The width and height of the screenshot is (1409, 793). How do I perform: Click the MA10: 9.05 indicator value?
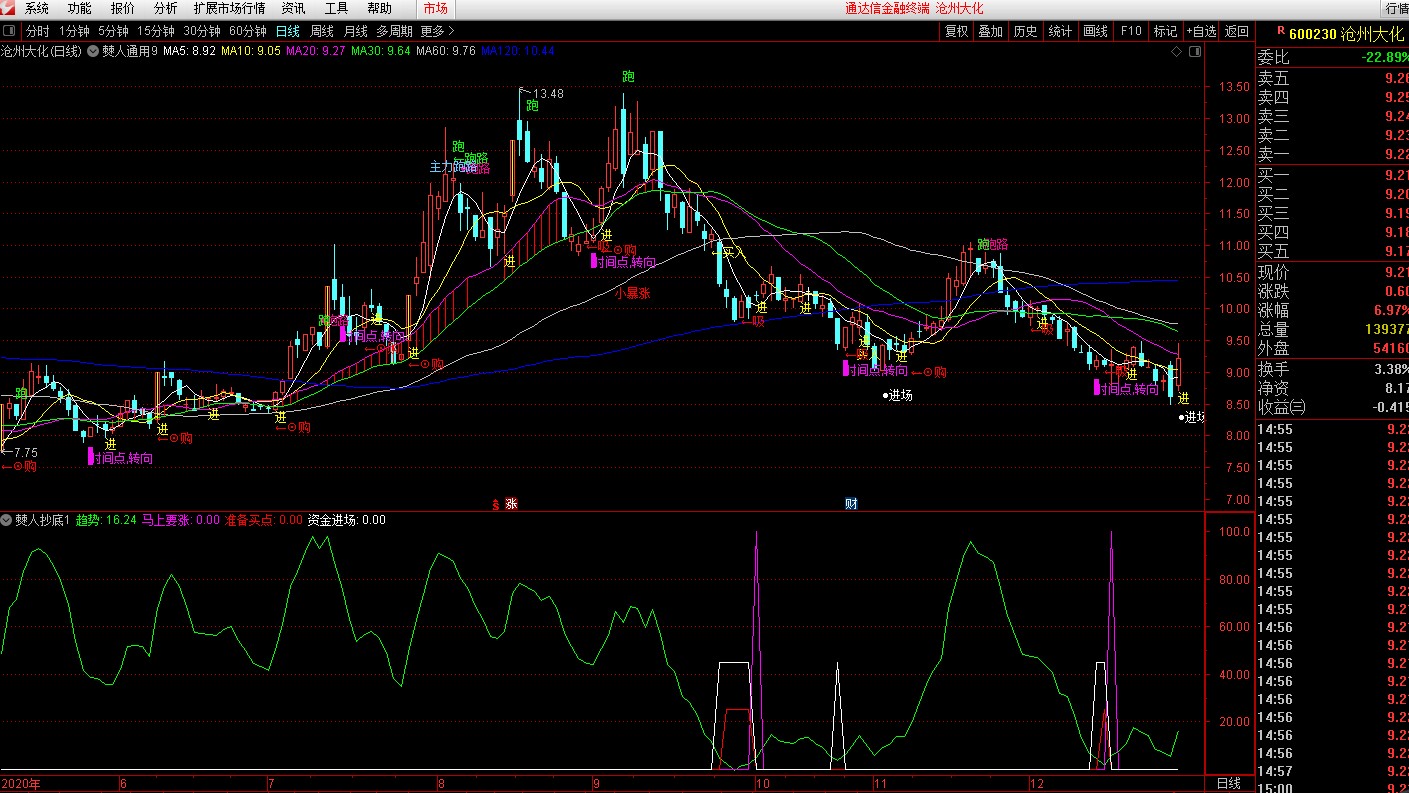pyautogui.click(x=251, y=50)
